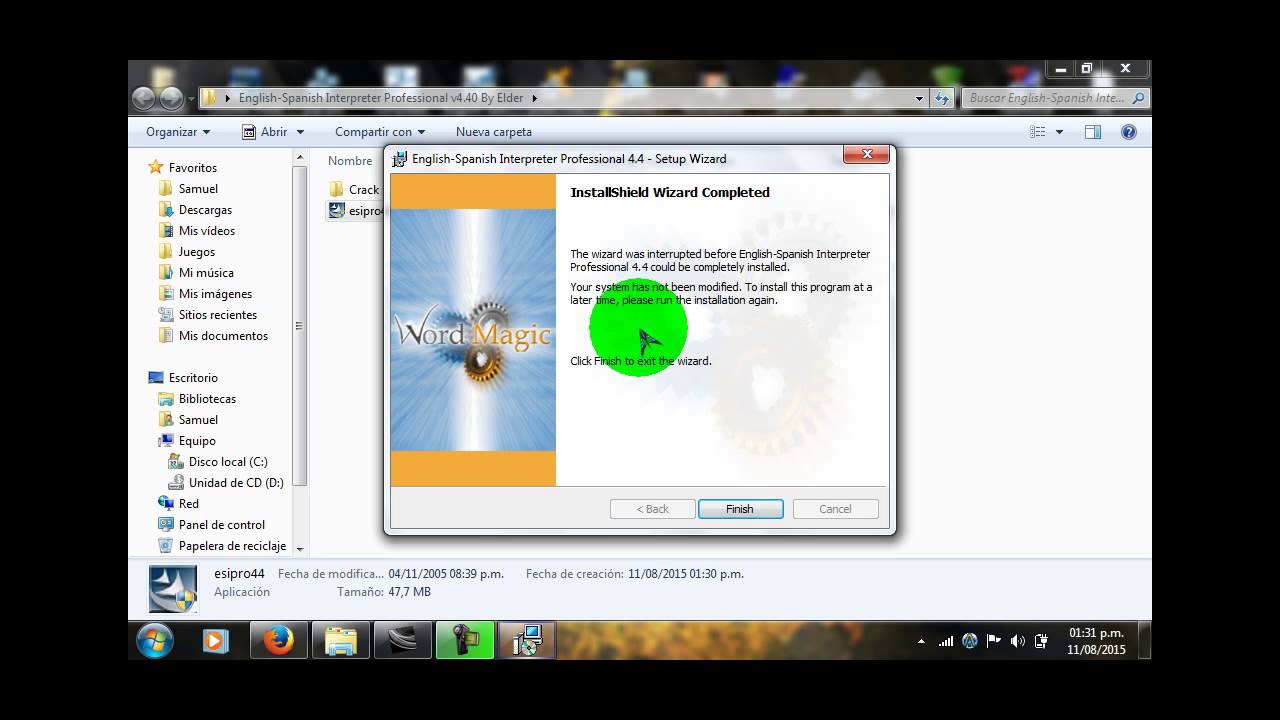Viewport: 1280px width, 720px height.
Task: Close the Setup Wizard with the red X
Action: click(867, 155)
